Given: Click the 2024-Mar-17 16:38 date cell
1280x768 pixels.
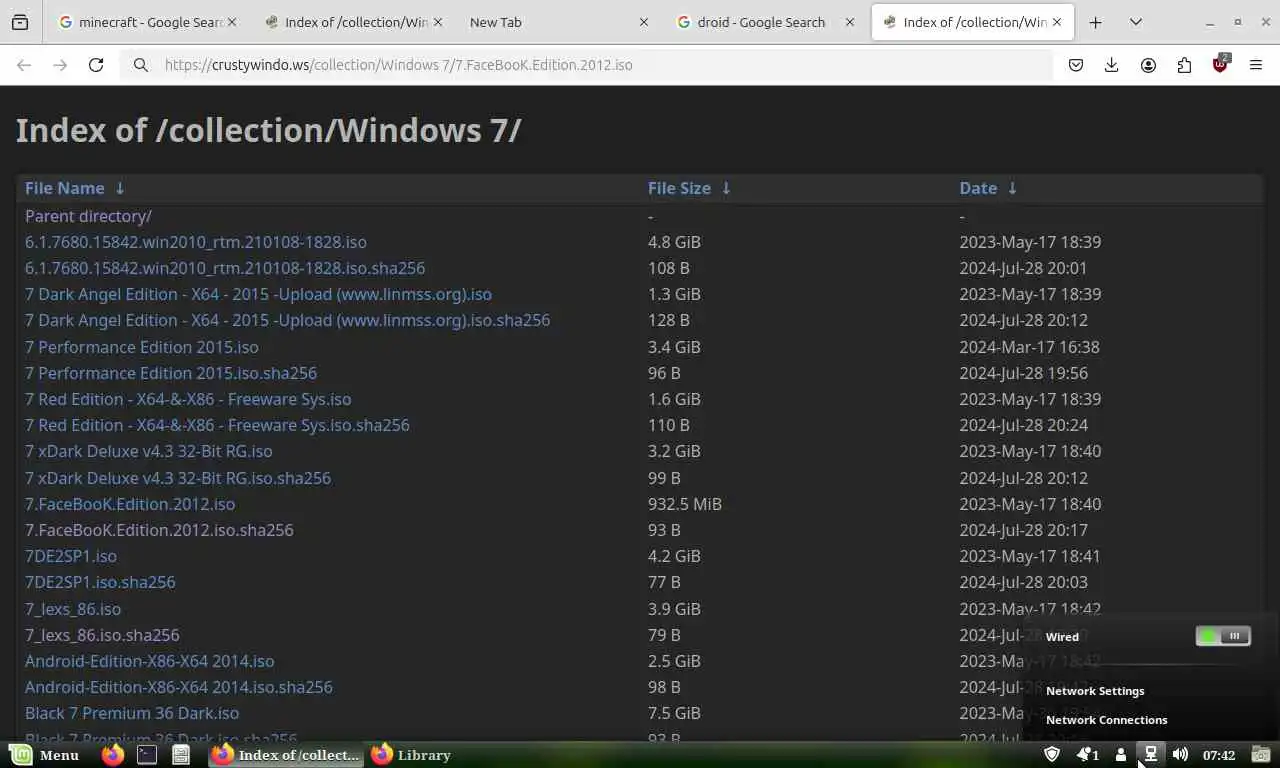Looking at the screenshot, I should 1029,347.
